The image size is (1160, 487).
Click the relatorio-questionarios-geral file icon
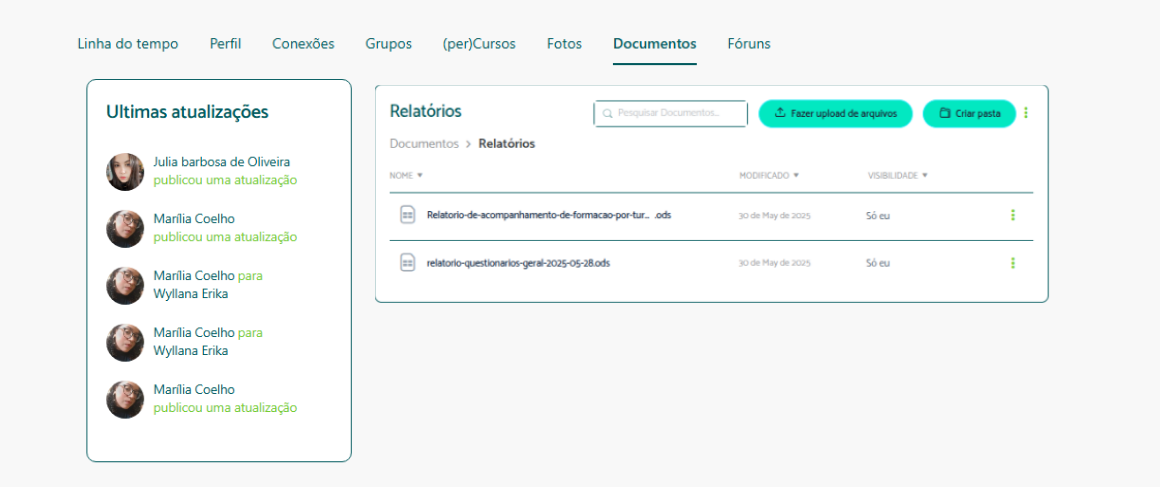pos(407,263)
